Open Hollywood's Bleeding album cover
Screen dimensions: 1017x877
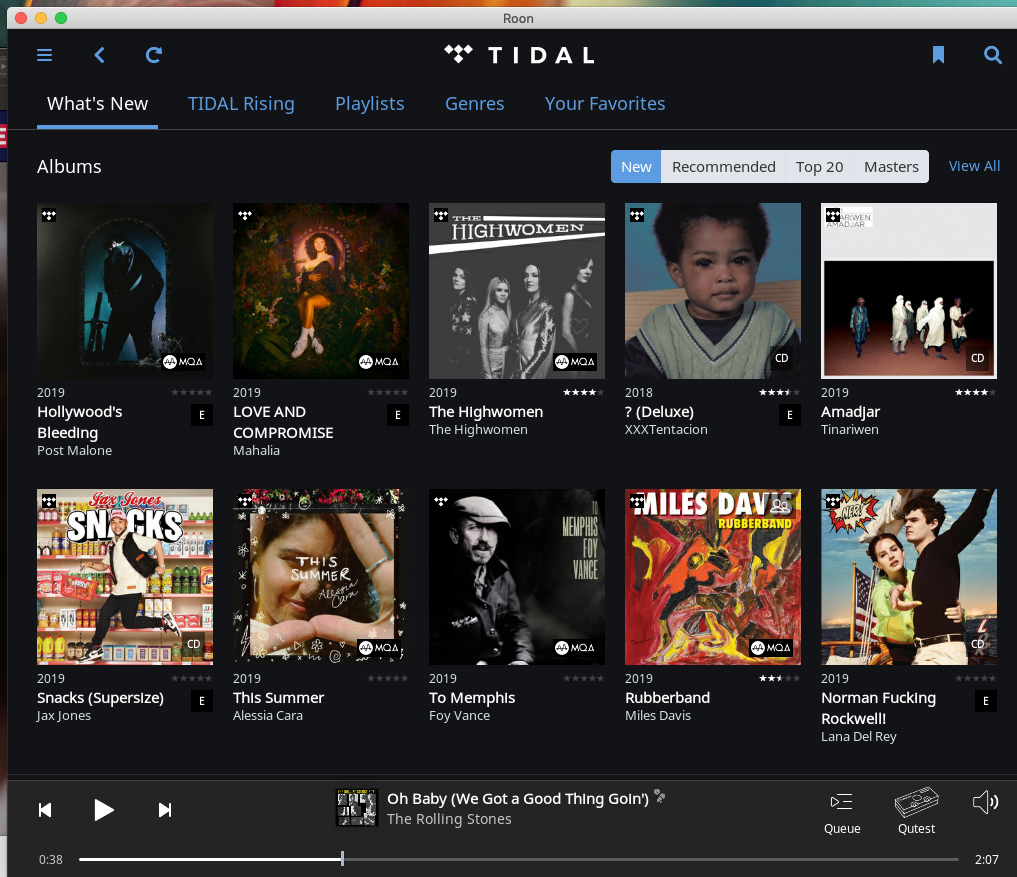[125, 291]
